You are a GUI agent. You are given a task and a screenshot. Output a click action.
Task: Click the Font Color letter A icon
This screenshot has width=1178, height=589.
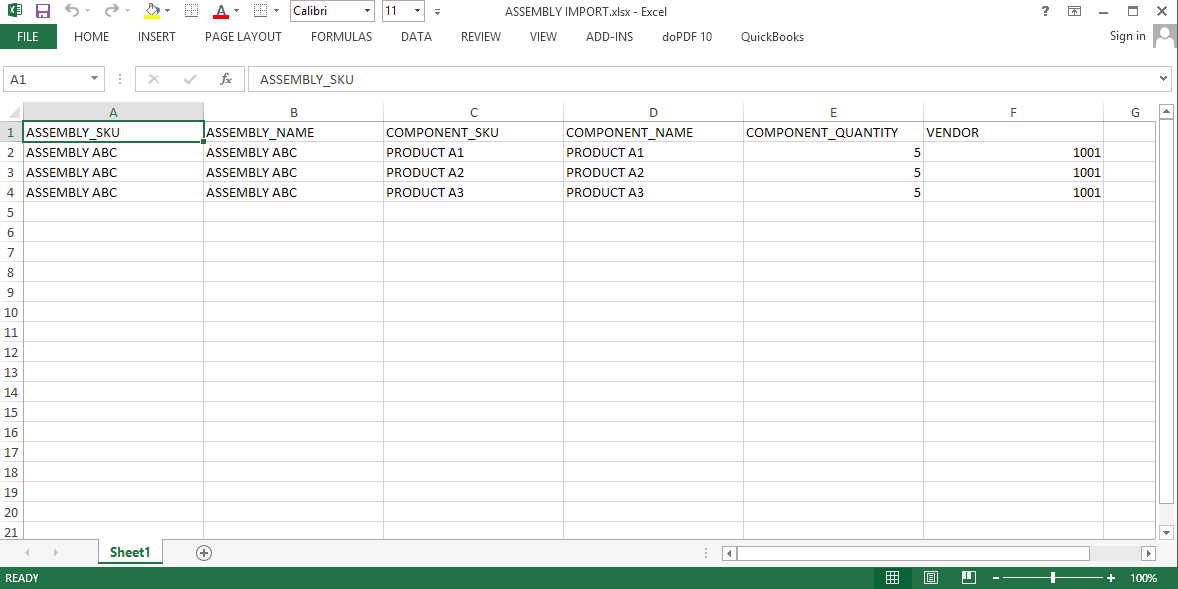click(x=221, y=11)
